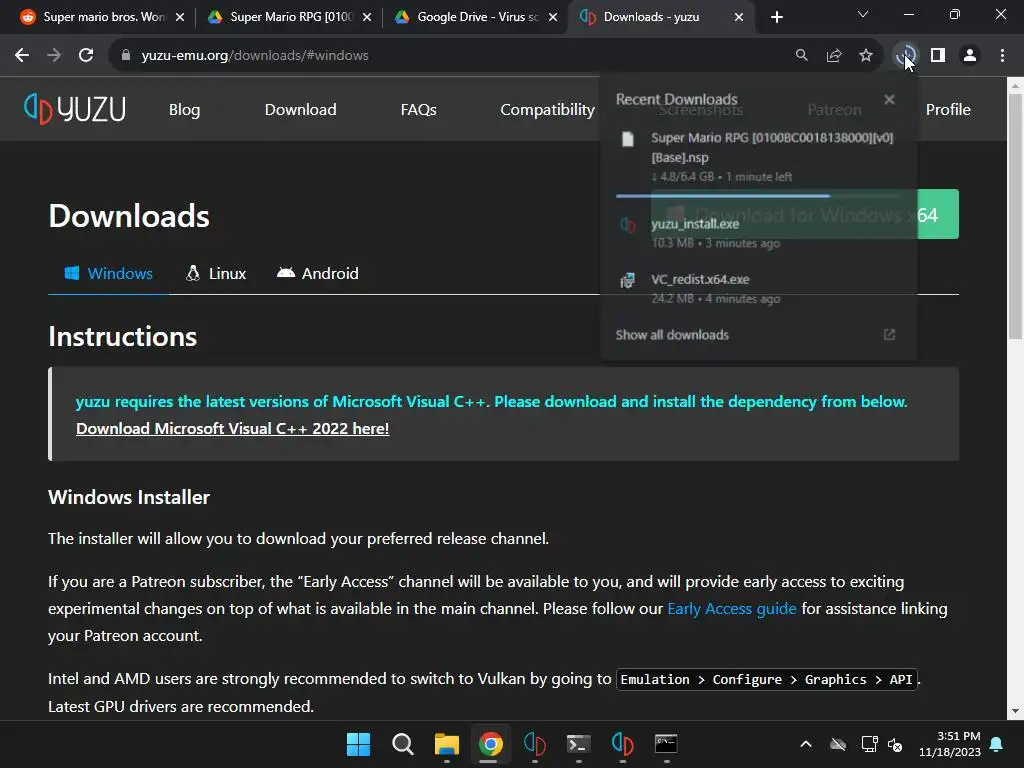Open taskbar Search

coord(402,744)
